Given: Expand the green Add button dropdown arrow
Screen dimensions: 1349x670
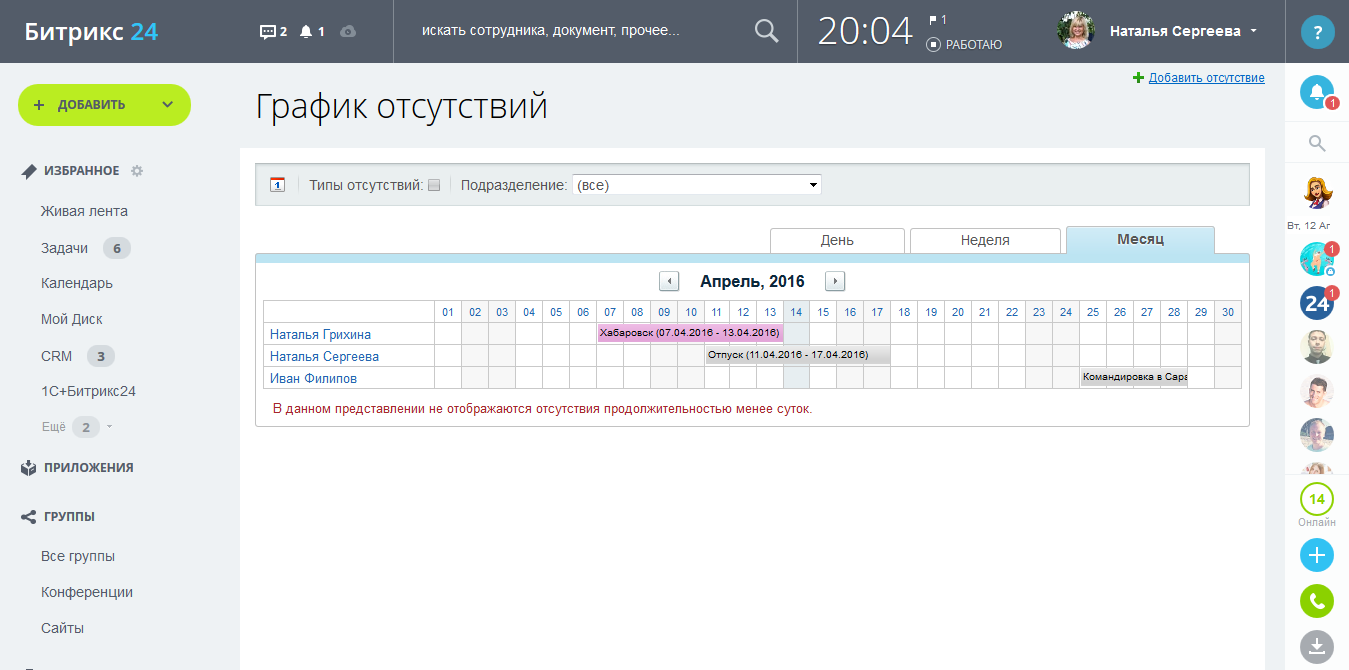Looking at the screenshot, I should point(167,105).
